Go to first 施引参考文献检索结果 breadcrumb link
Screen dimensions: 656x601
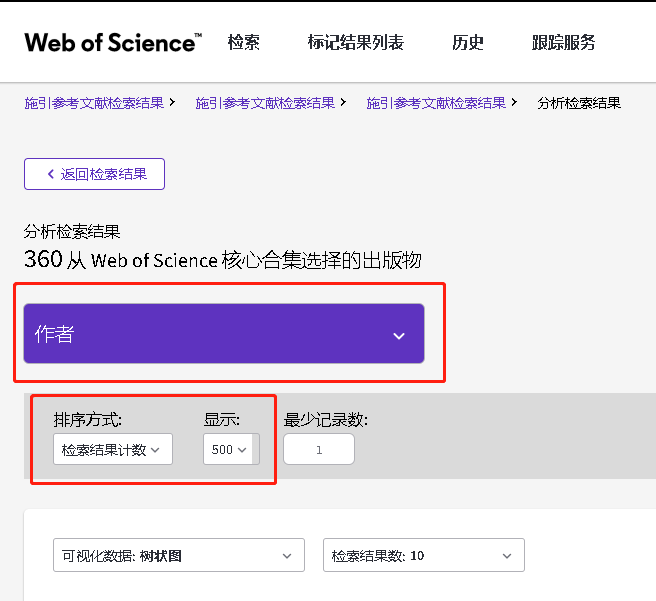(x=94, y=103)
